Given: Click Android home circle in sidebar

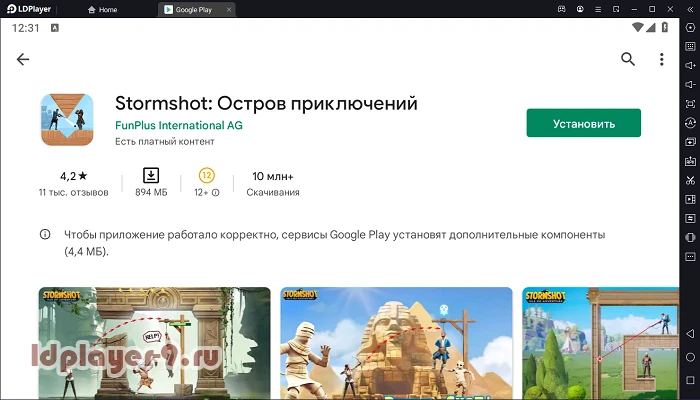Looking at the screenshot, I should click(690, 357).
